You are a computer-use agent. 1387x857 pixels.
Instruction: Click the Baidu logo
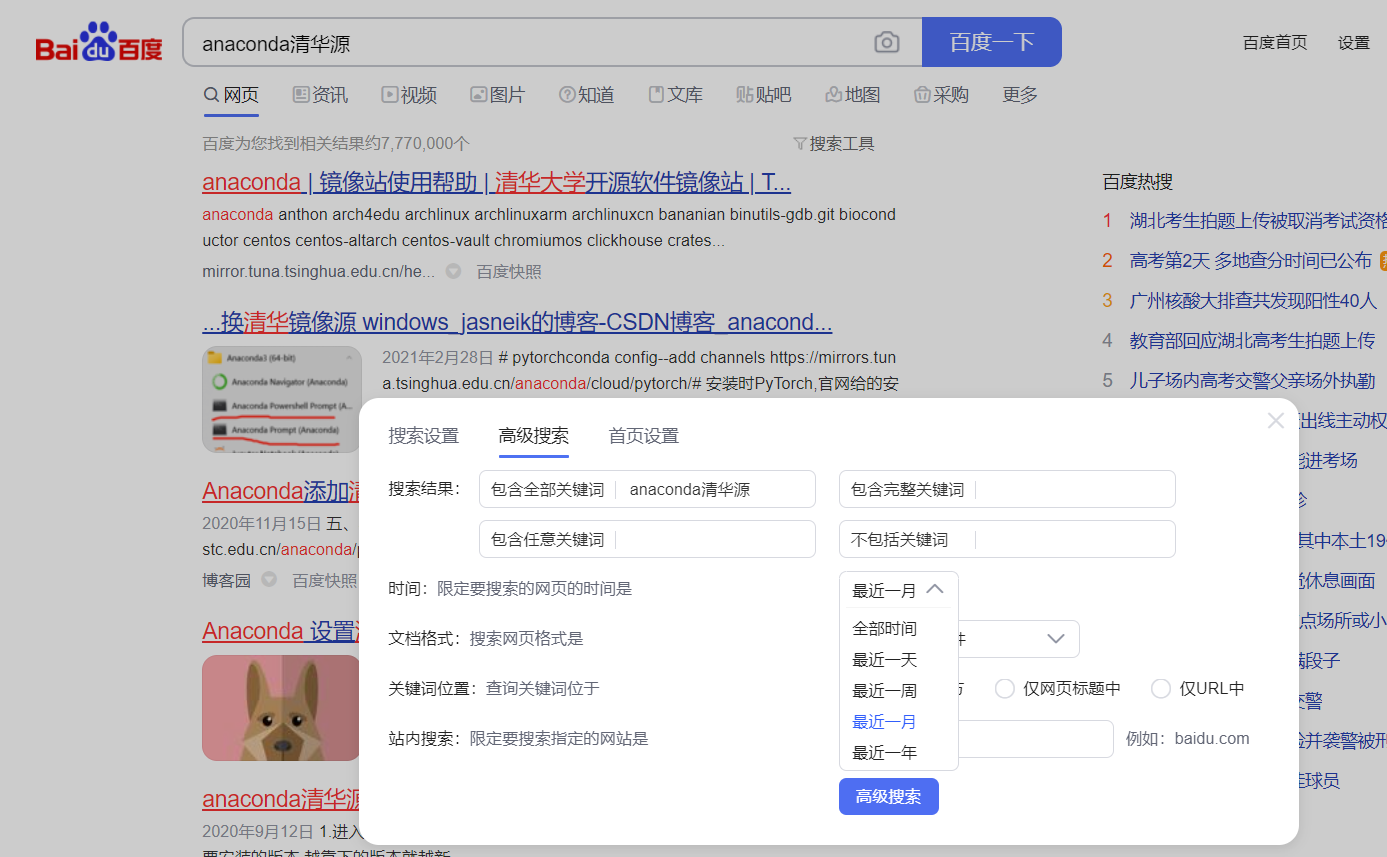[x=99, y=42]
